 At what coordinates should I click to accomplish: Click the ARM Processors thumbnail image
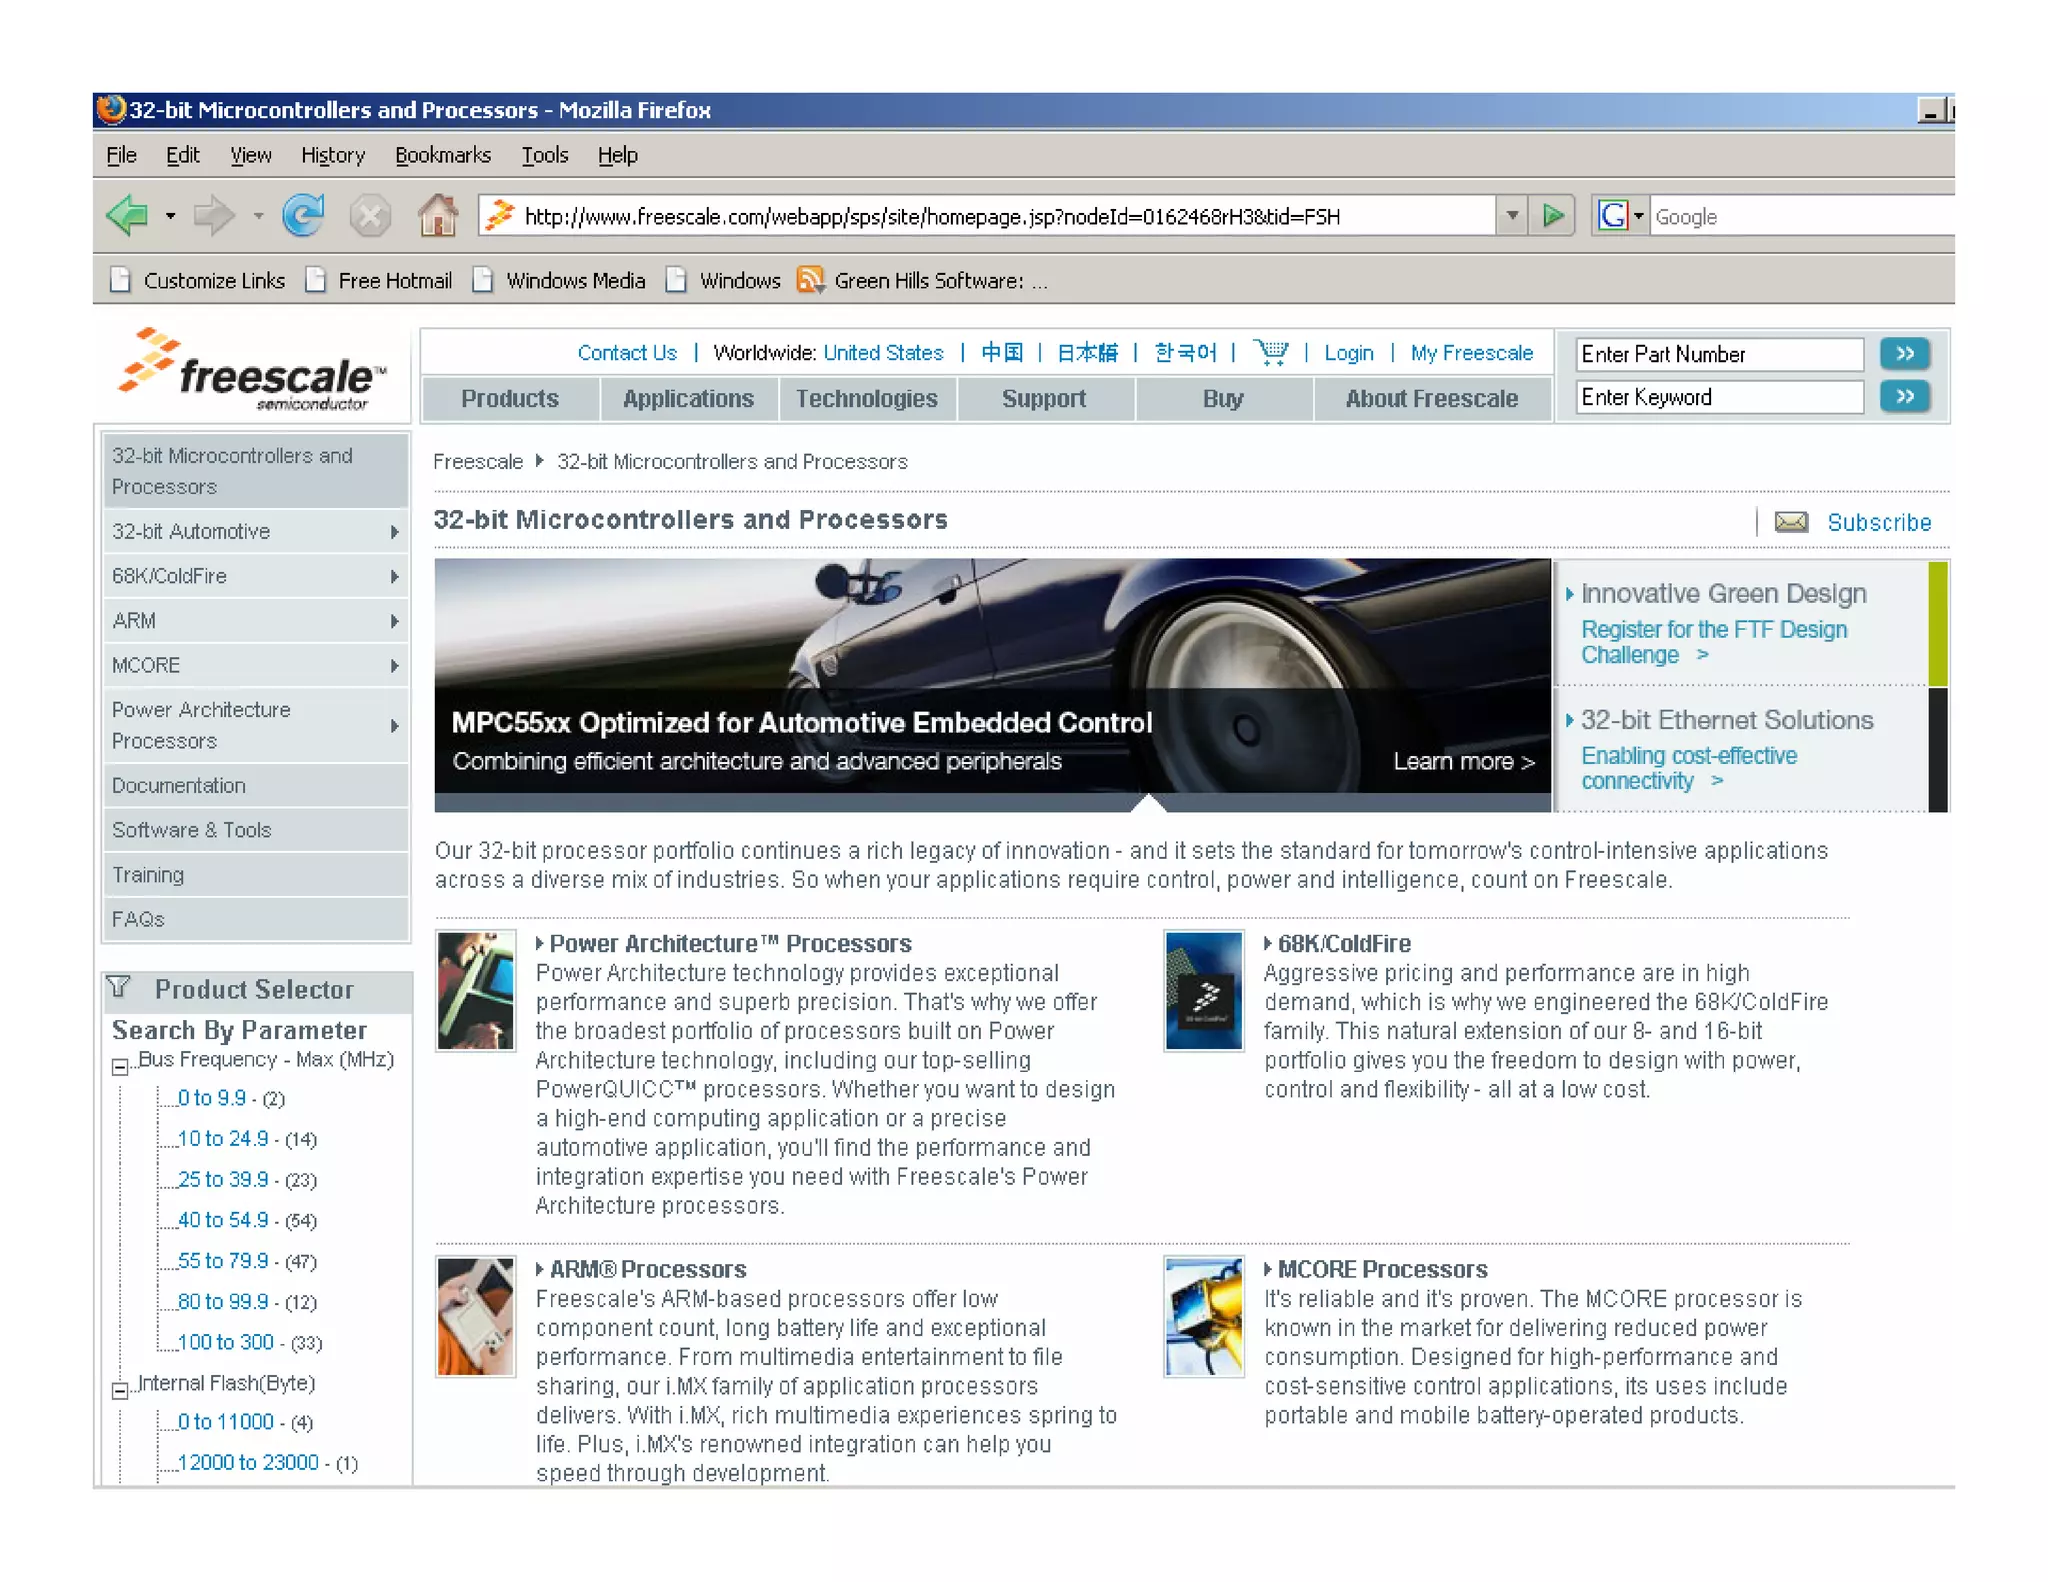476,1316
